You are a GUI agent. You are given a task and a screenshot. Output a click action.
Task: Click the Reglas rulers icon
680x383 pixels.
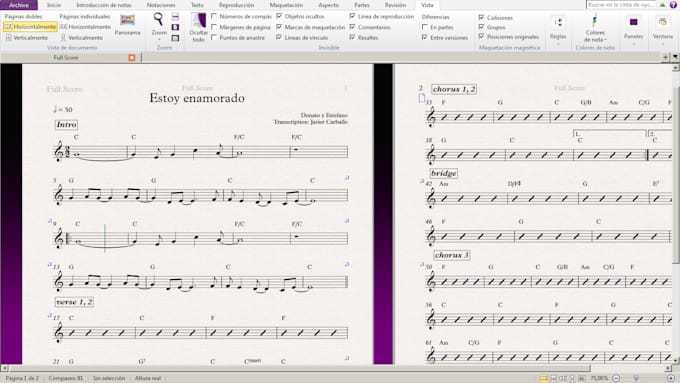tap(558, 23)
